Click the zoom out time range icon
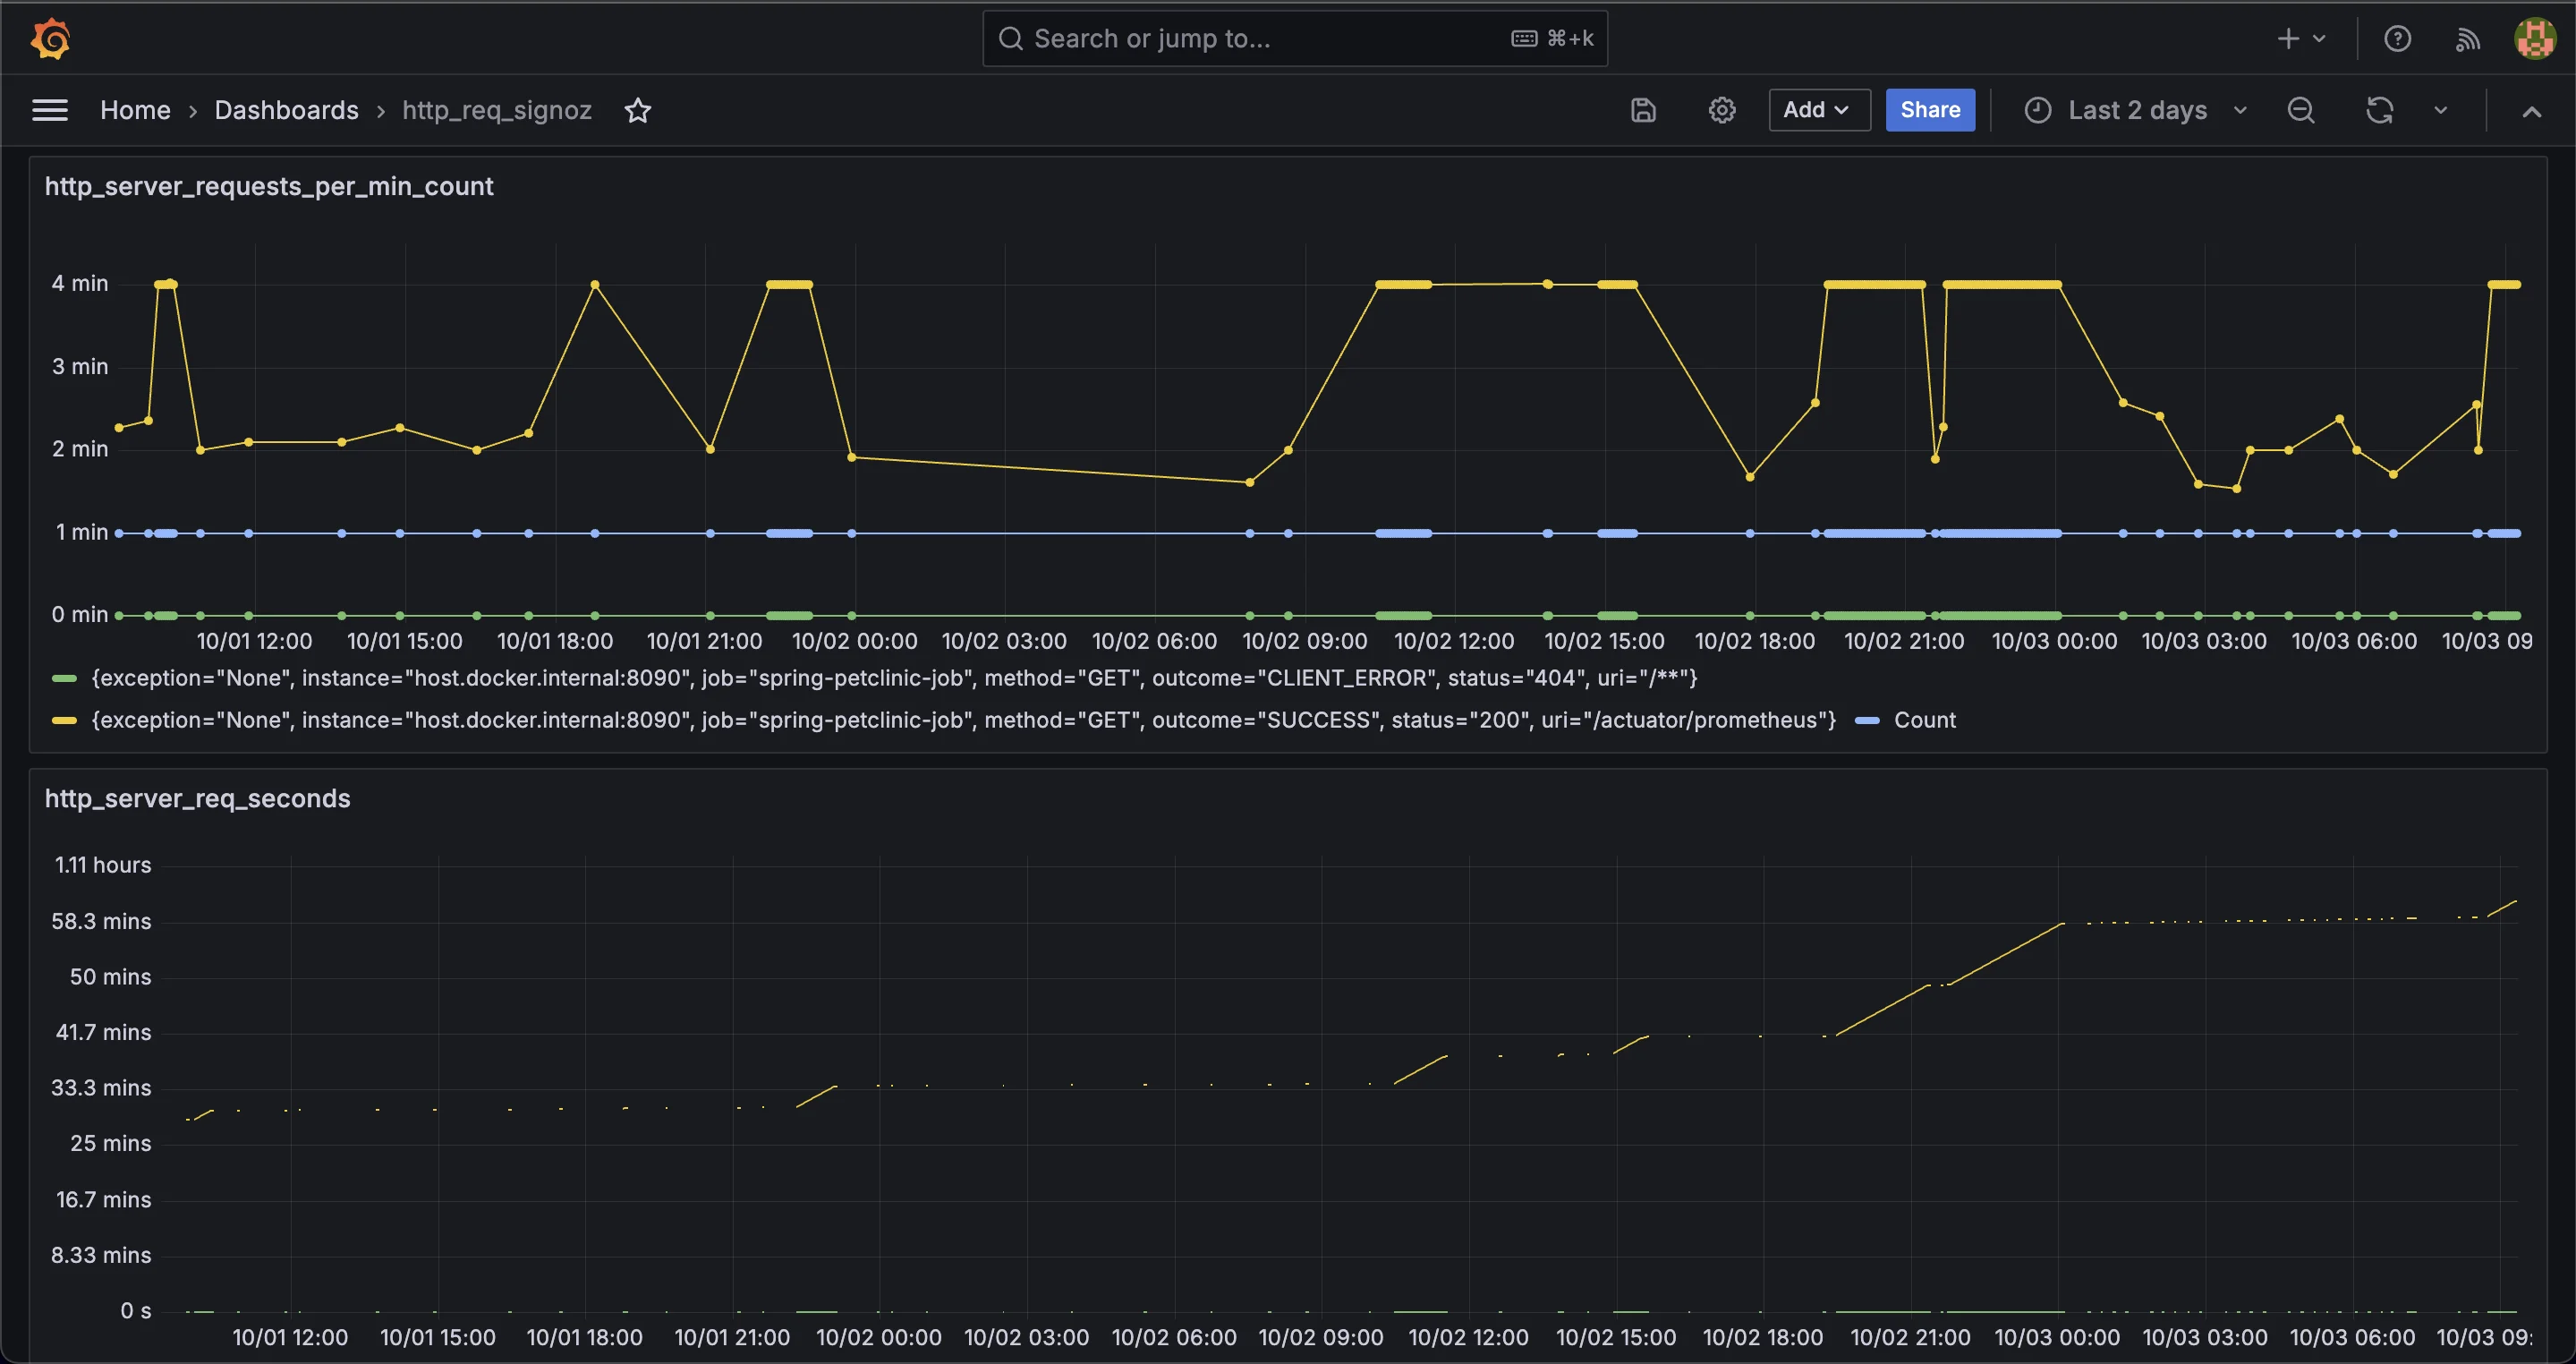2576x1364 pixels. click(2300, 110)
